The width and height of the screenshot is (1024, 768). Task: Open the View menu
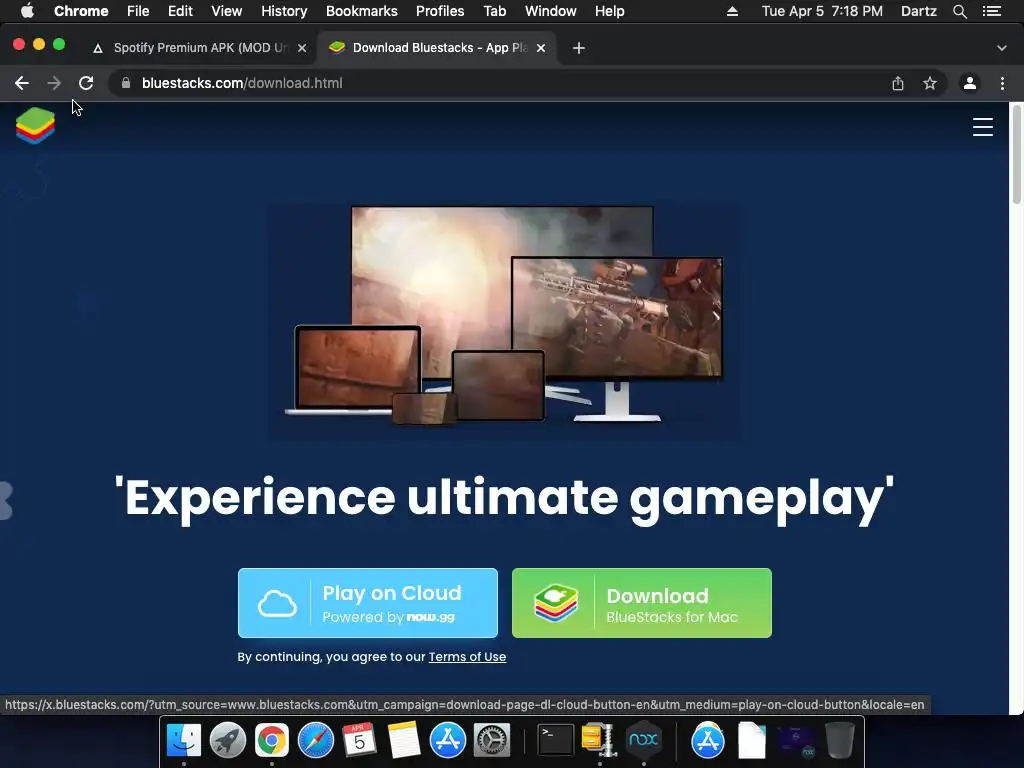[227, 11]
